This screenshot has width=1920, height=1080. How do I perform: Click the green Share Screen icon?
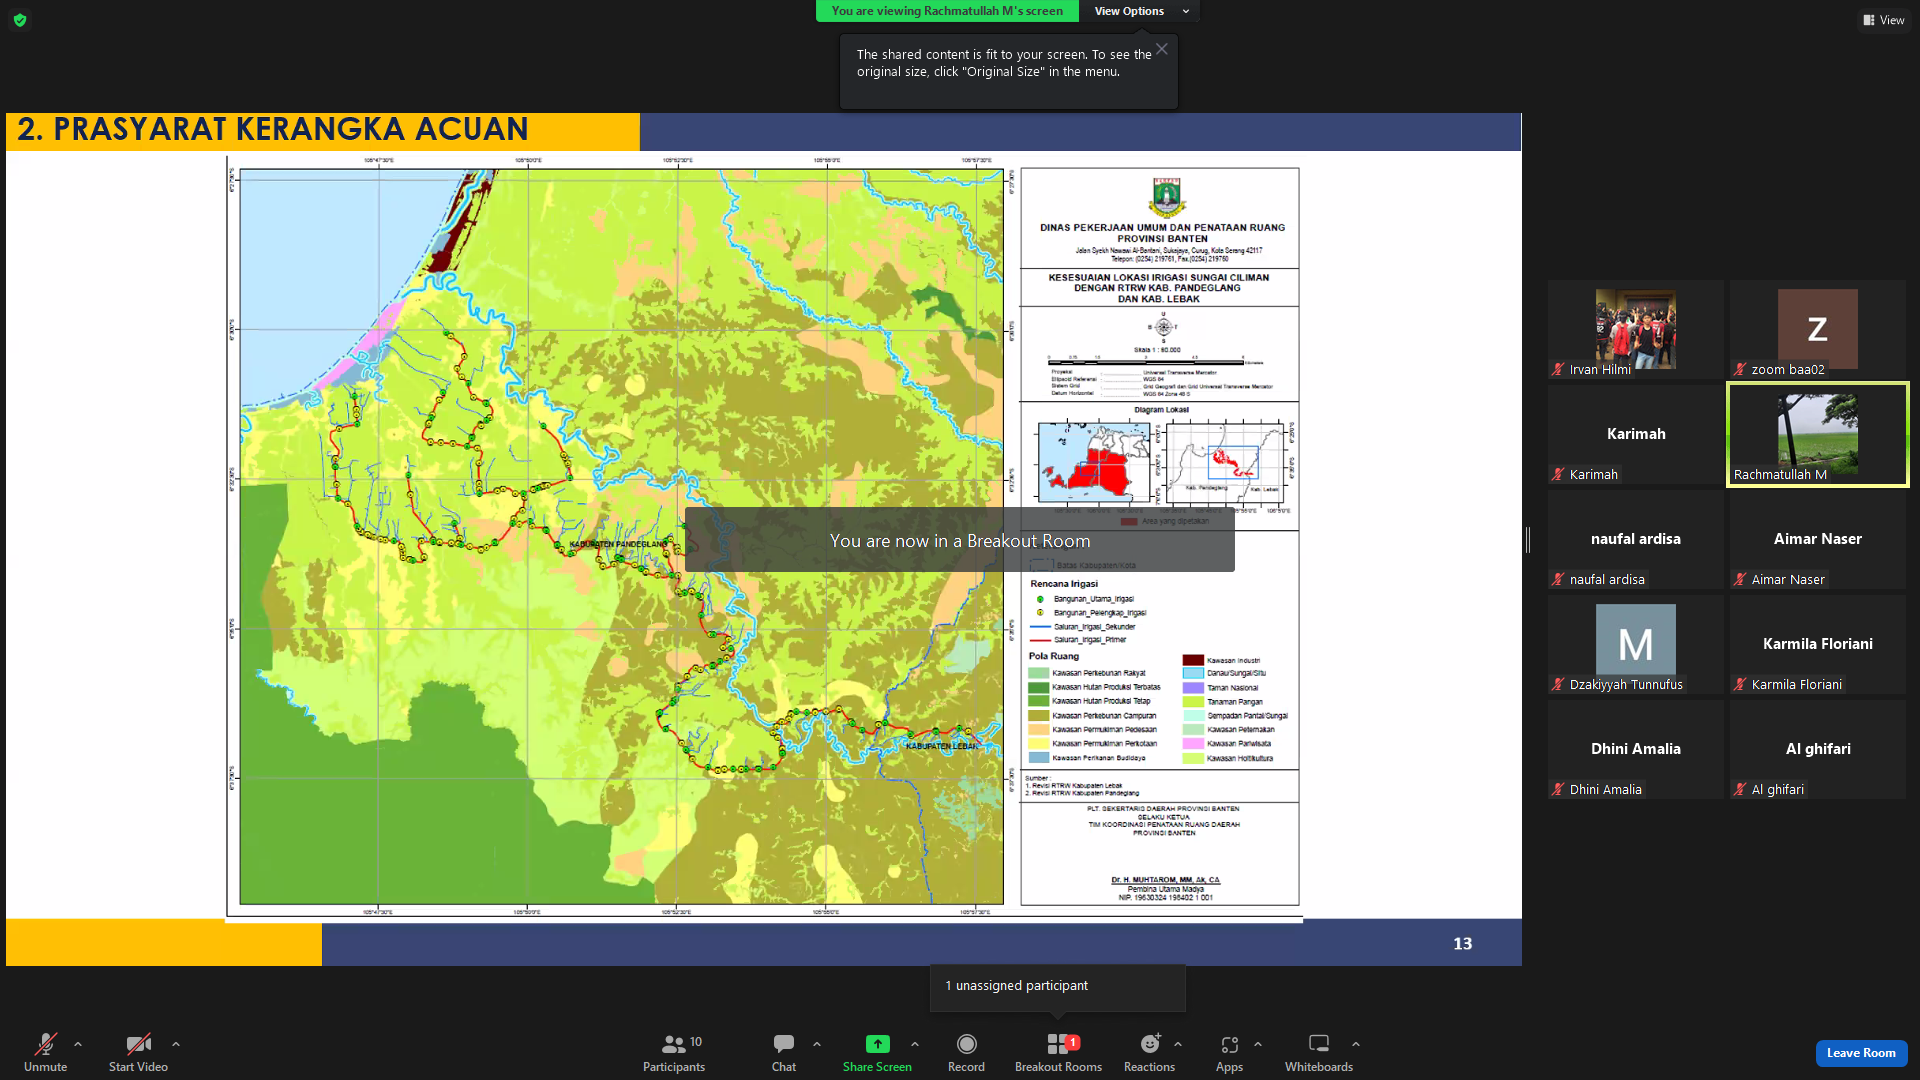click(877, 1044)
